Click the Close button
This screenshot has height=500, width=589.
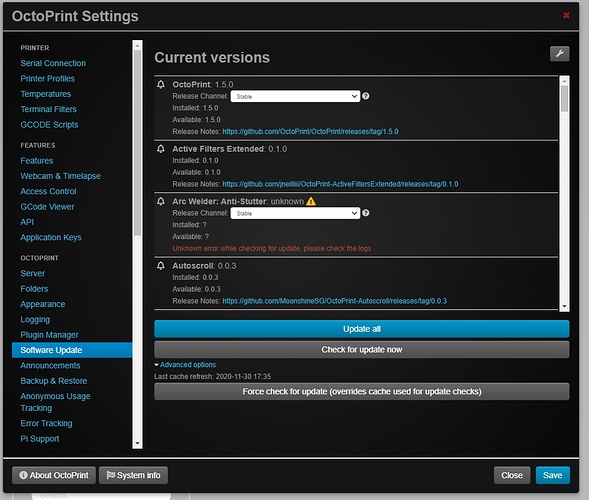pos(512,475)
